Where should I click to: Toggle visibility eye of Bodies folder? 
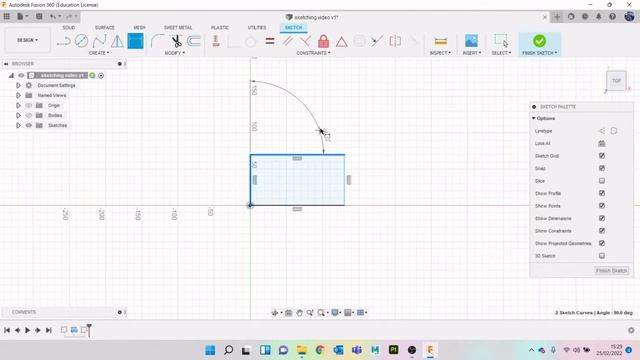click(29, 116)
